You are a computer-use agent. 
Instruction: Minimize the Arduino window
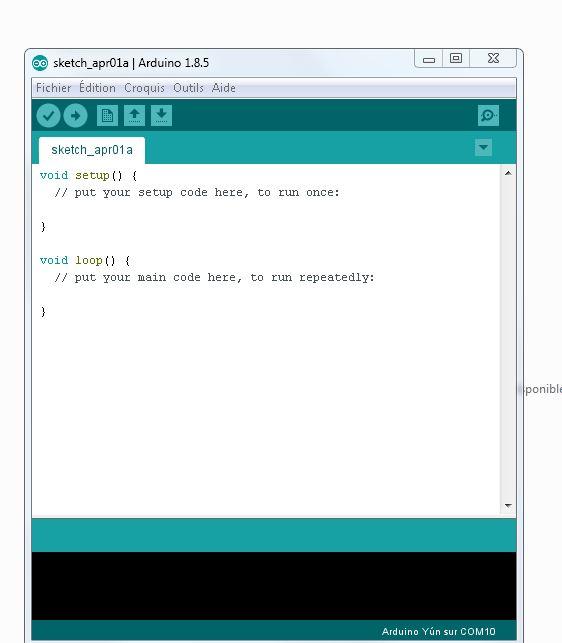click(x=429, y=59)
